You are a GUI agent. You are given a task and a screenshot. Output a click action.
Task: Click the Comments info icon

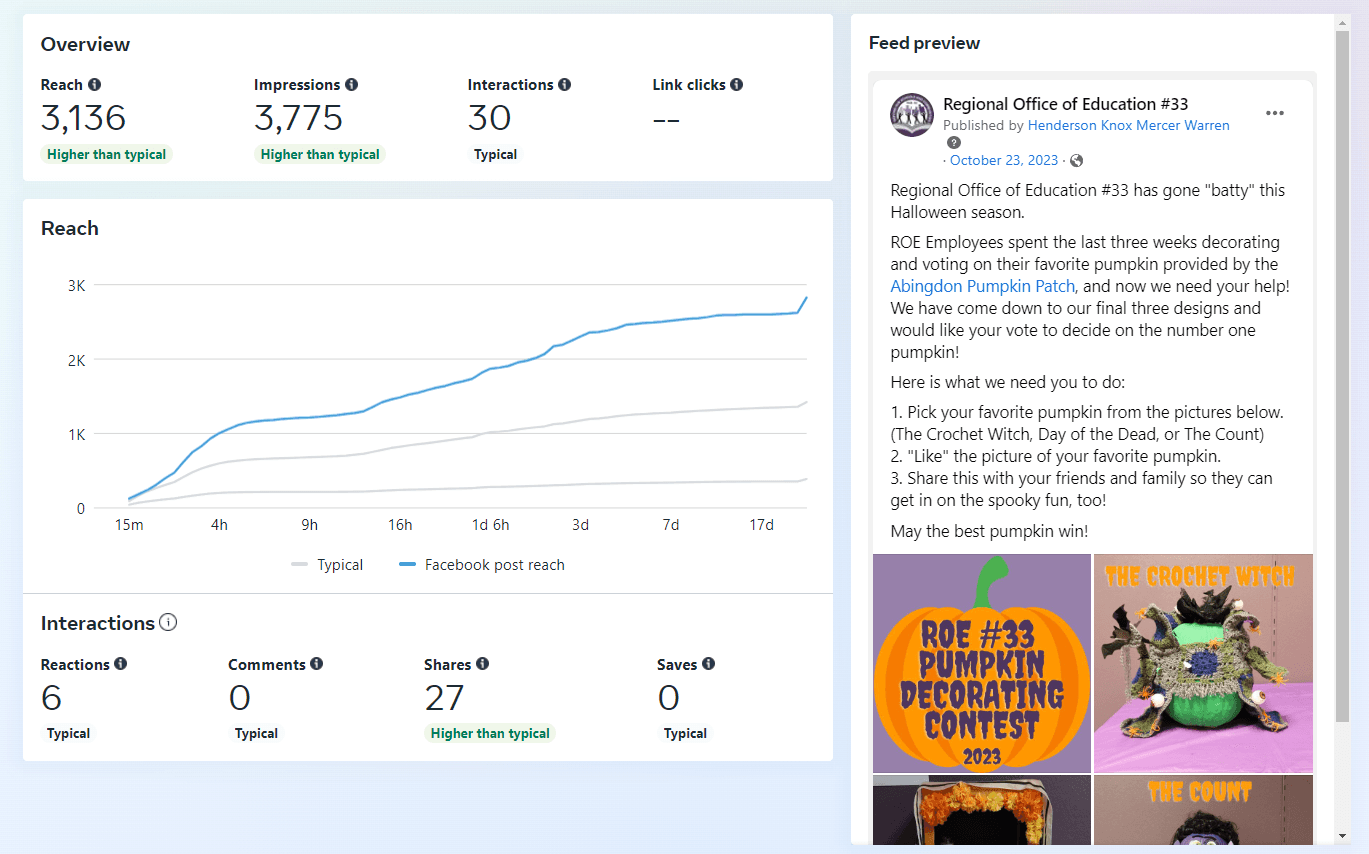coord(317,664)
